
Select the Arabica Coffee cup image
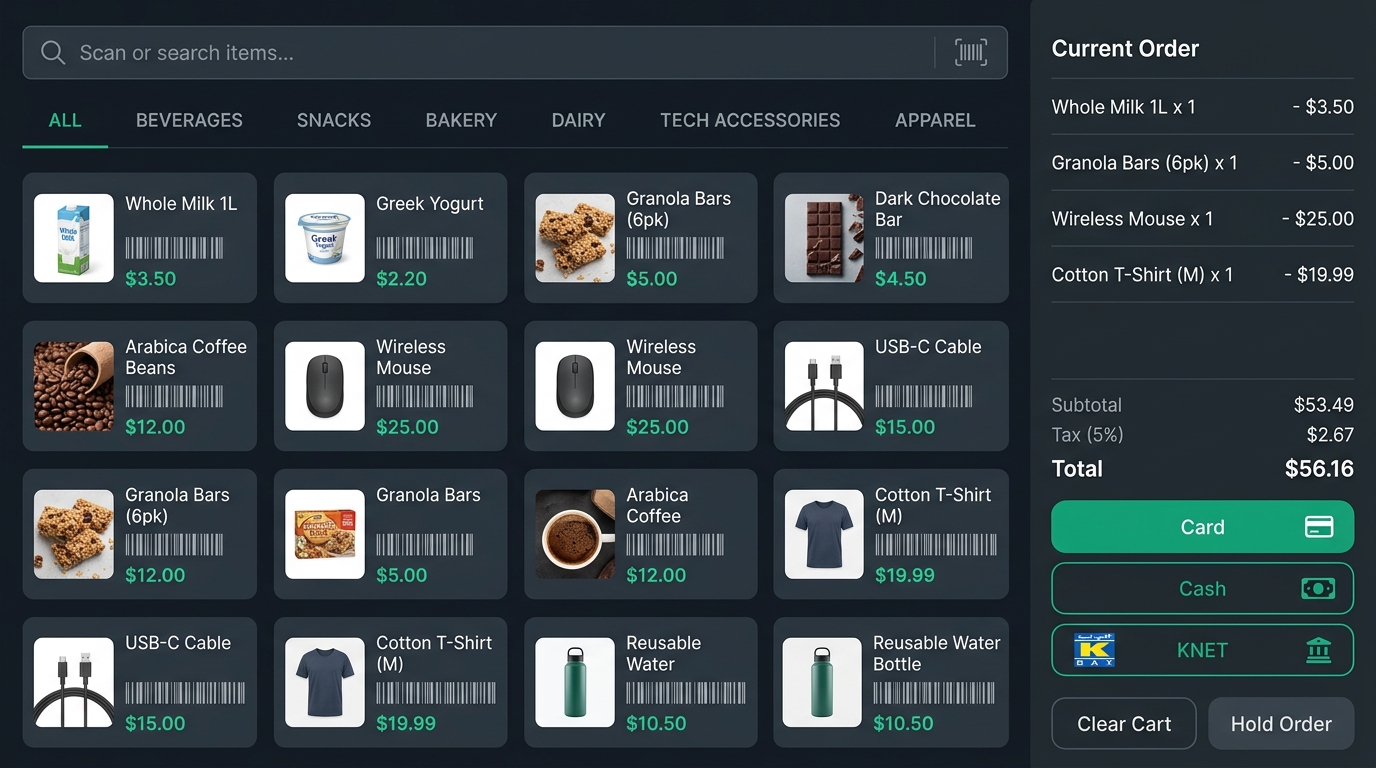(x=575, y=534)
